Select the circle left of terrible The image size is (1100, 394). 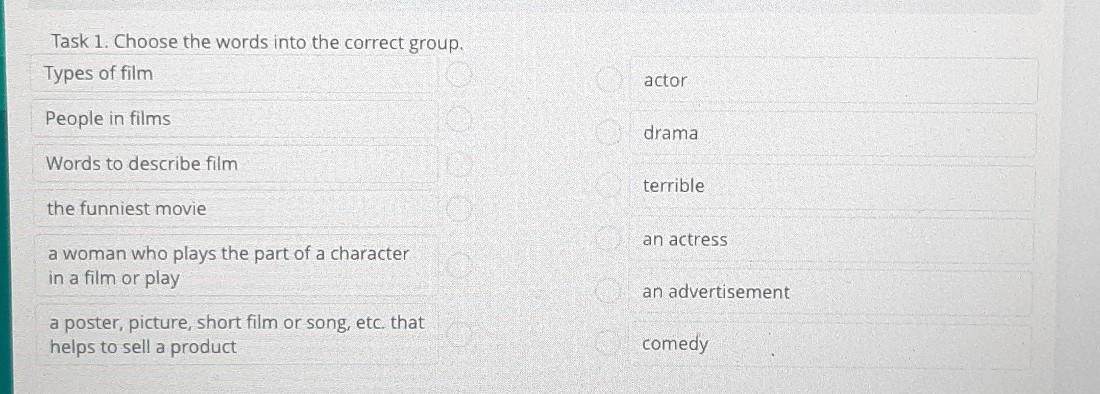(608, 186)
